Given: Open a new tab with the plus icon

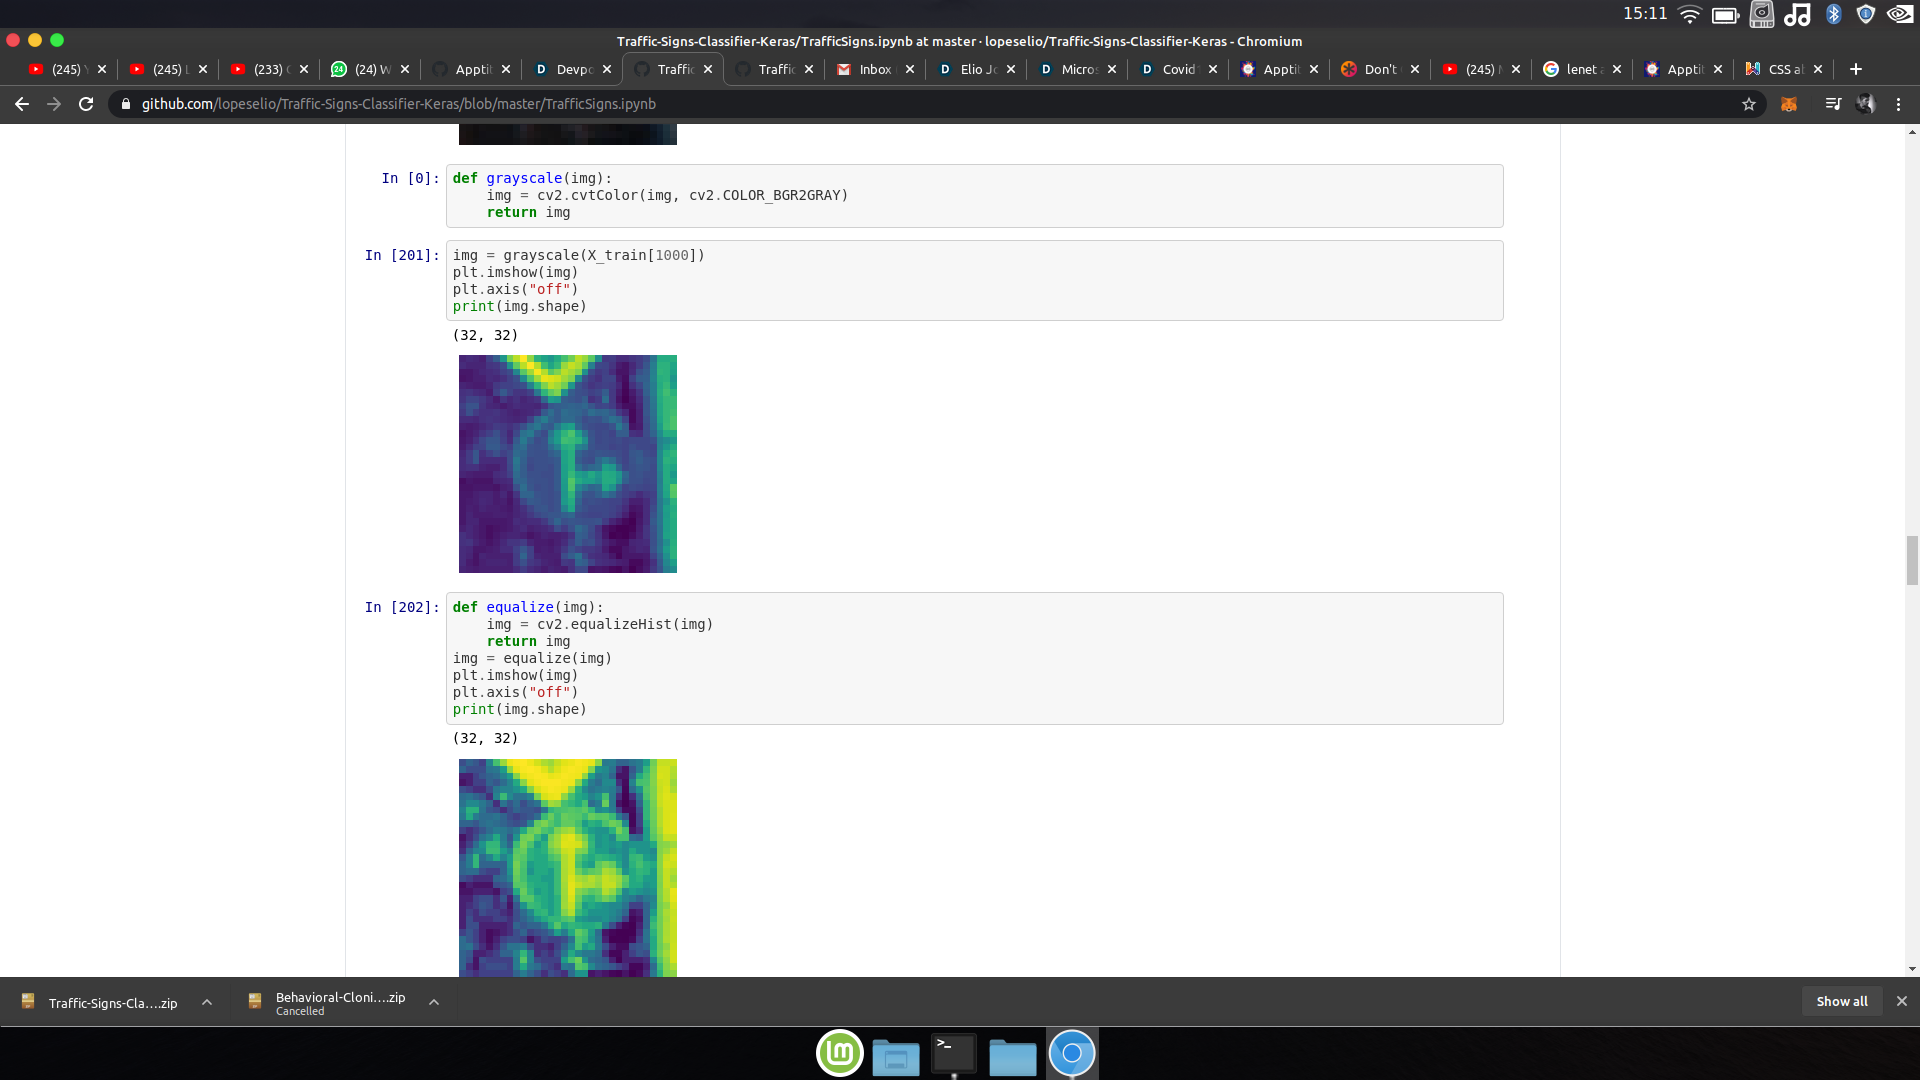Looking at the screenshot, I should (x=1856, y=69).
